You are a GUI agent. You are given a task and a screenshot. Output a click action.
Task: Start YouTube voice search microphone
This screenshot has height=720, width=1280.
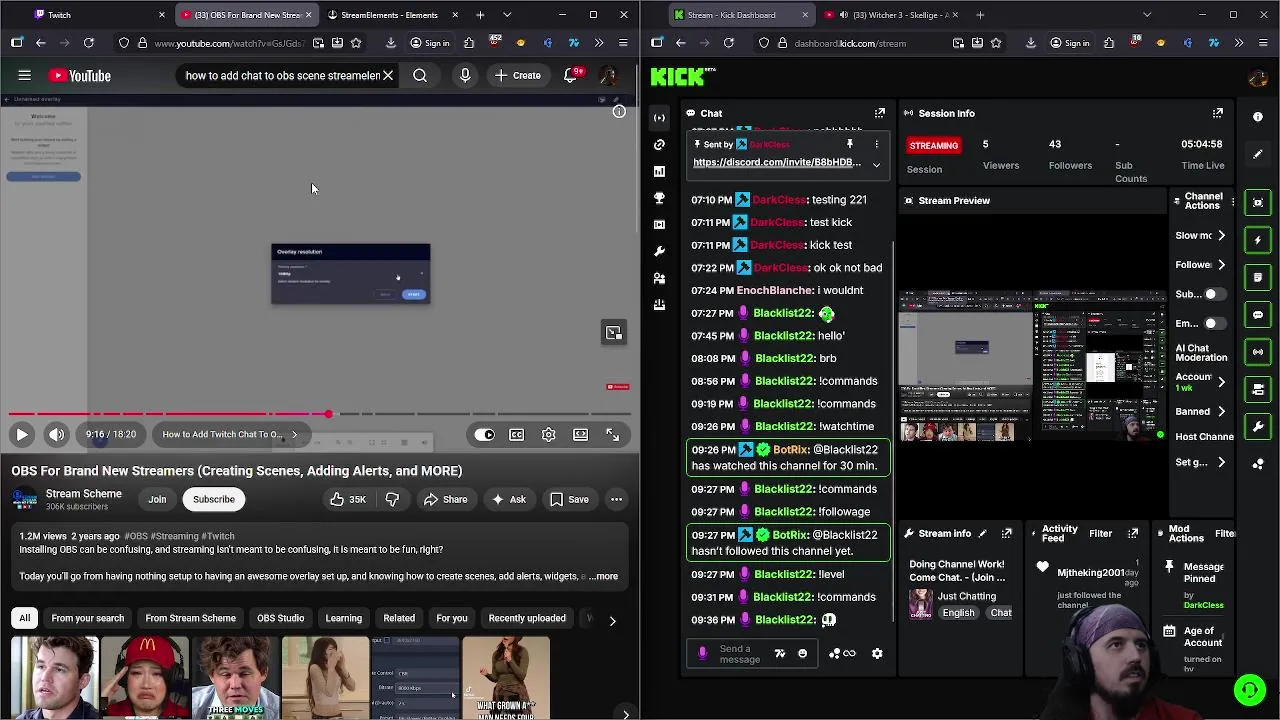pos(465,75)
